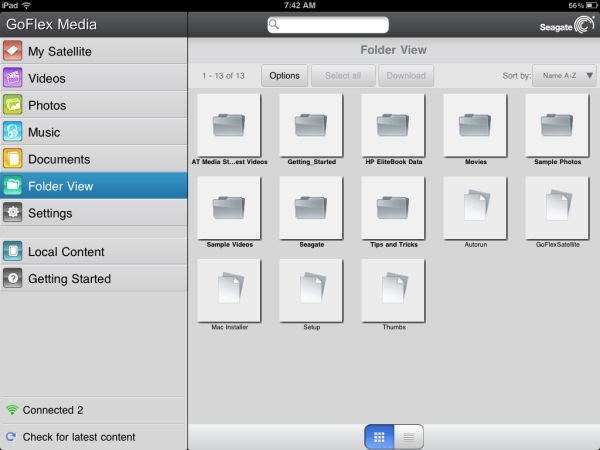Click the Getting Started question mark icon
The image size is (600, 450).
(x=13, y=278)
